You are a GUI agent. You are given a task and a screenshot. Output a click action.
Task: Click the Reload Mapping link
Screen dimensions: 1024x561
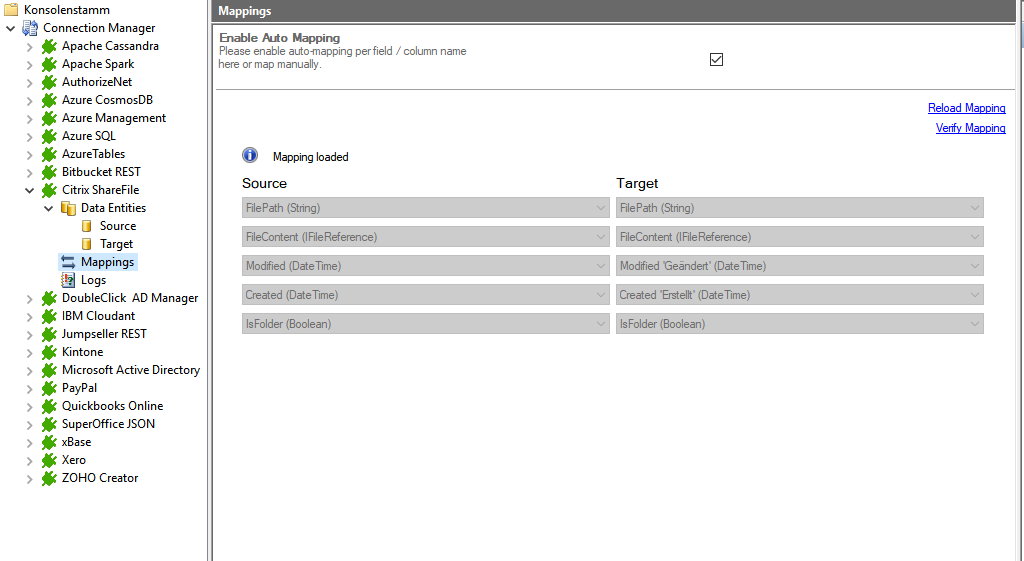[x=966, y=108]
